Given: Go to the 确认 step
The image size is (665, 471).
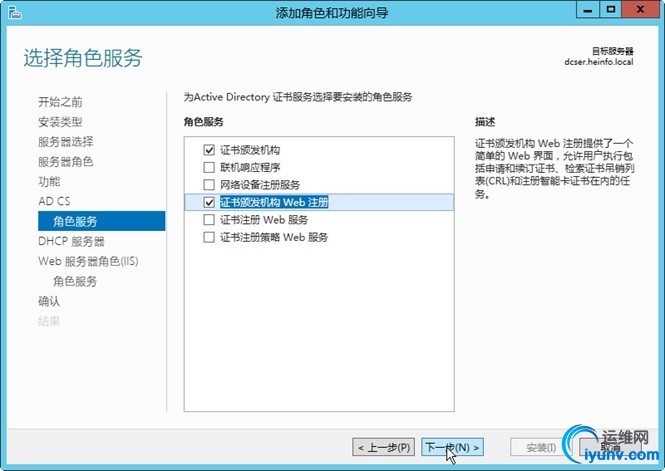Looking at the screenshot, I should pyautogui.click(x=49, y=301).
